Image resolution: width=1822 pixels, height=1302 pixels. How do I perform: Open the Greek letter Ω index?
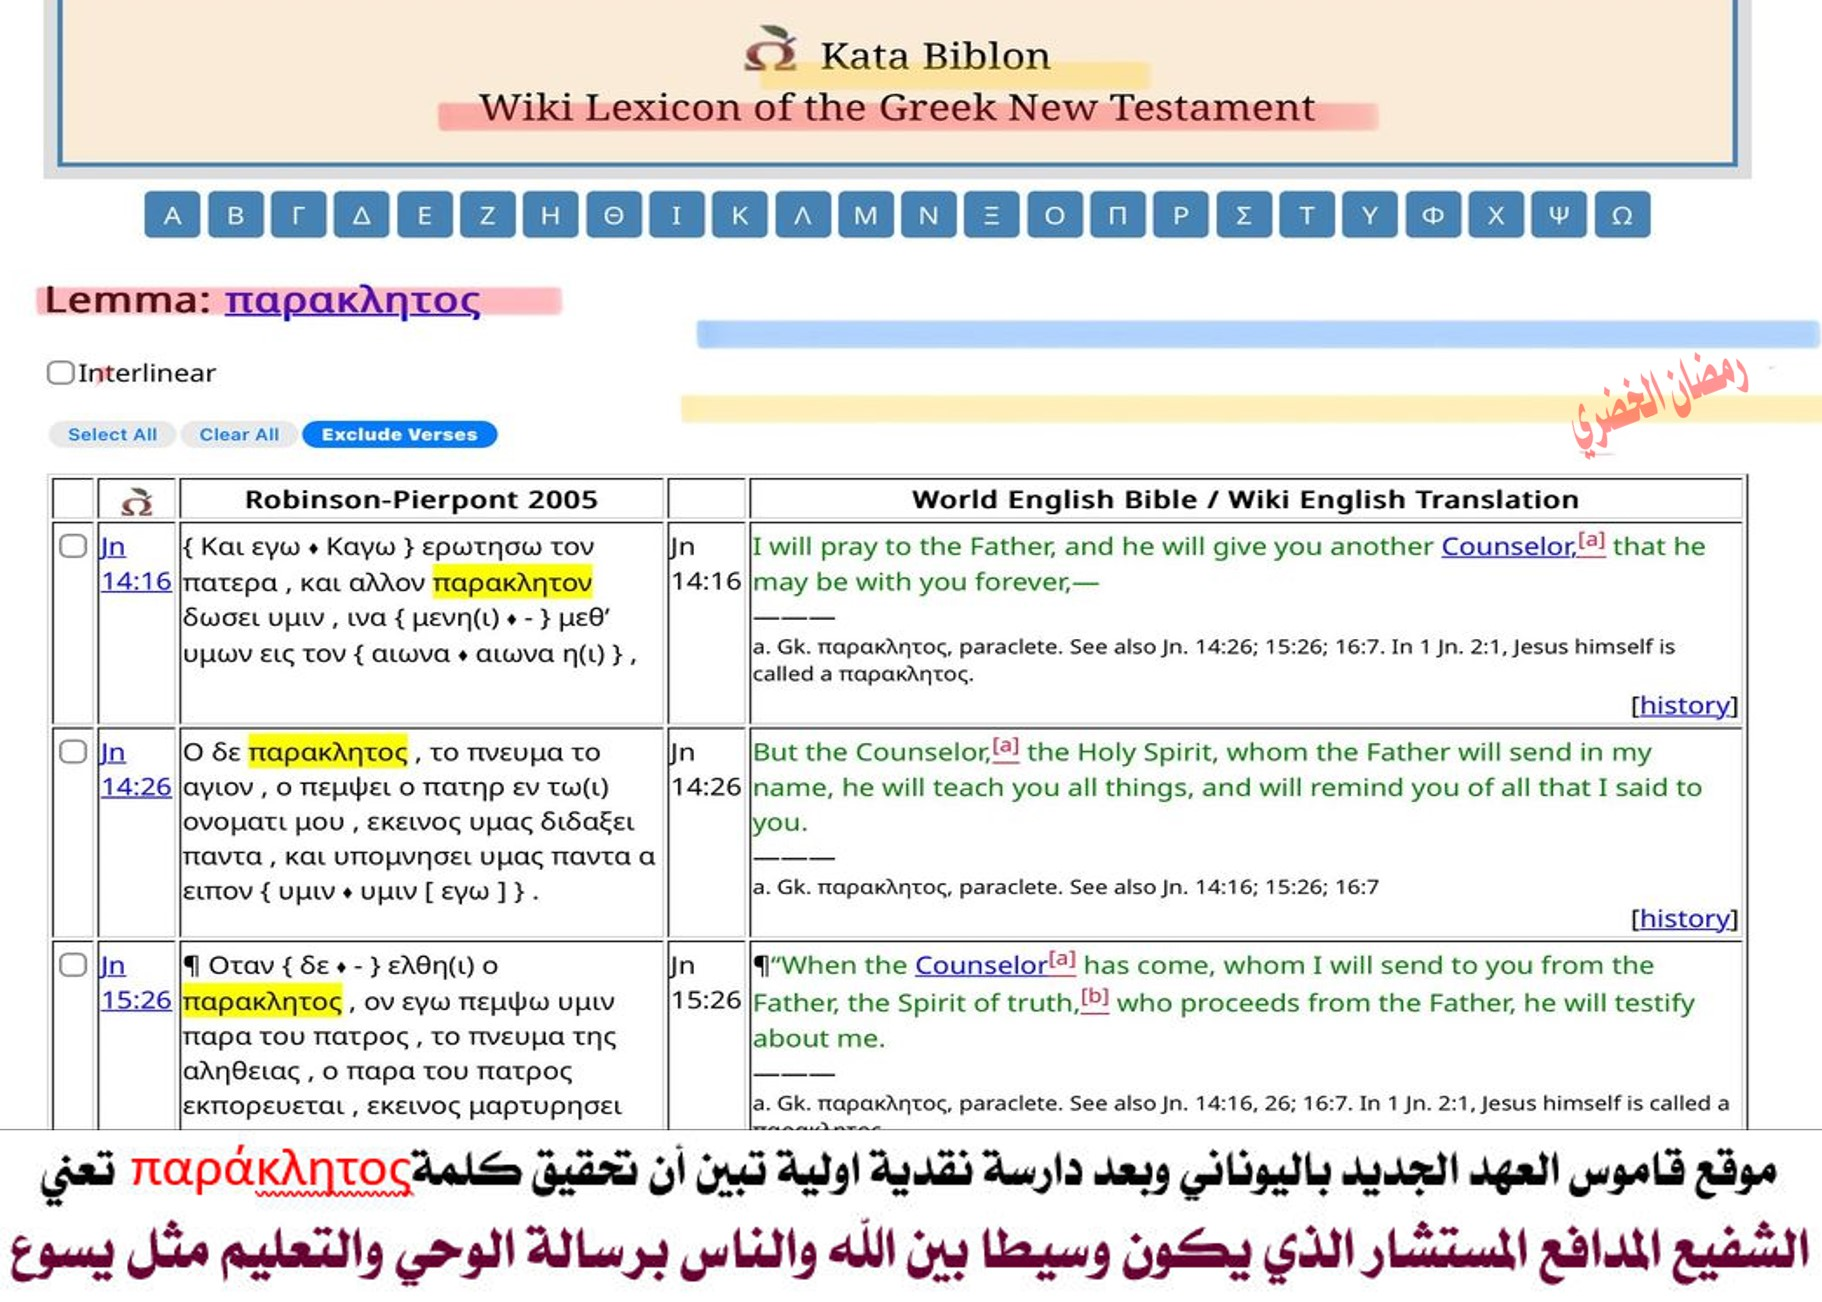1622,215
